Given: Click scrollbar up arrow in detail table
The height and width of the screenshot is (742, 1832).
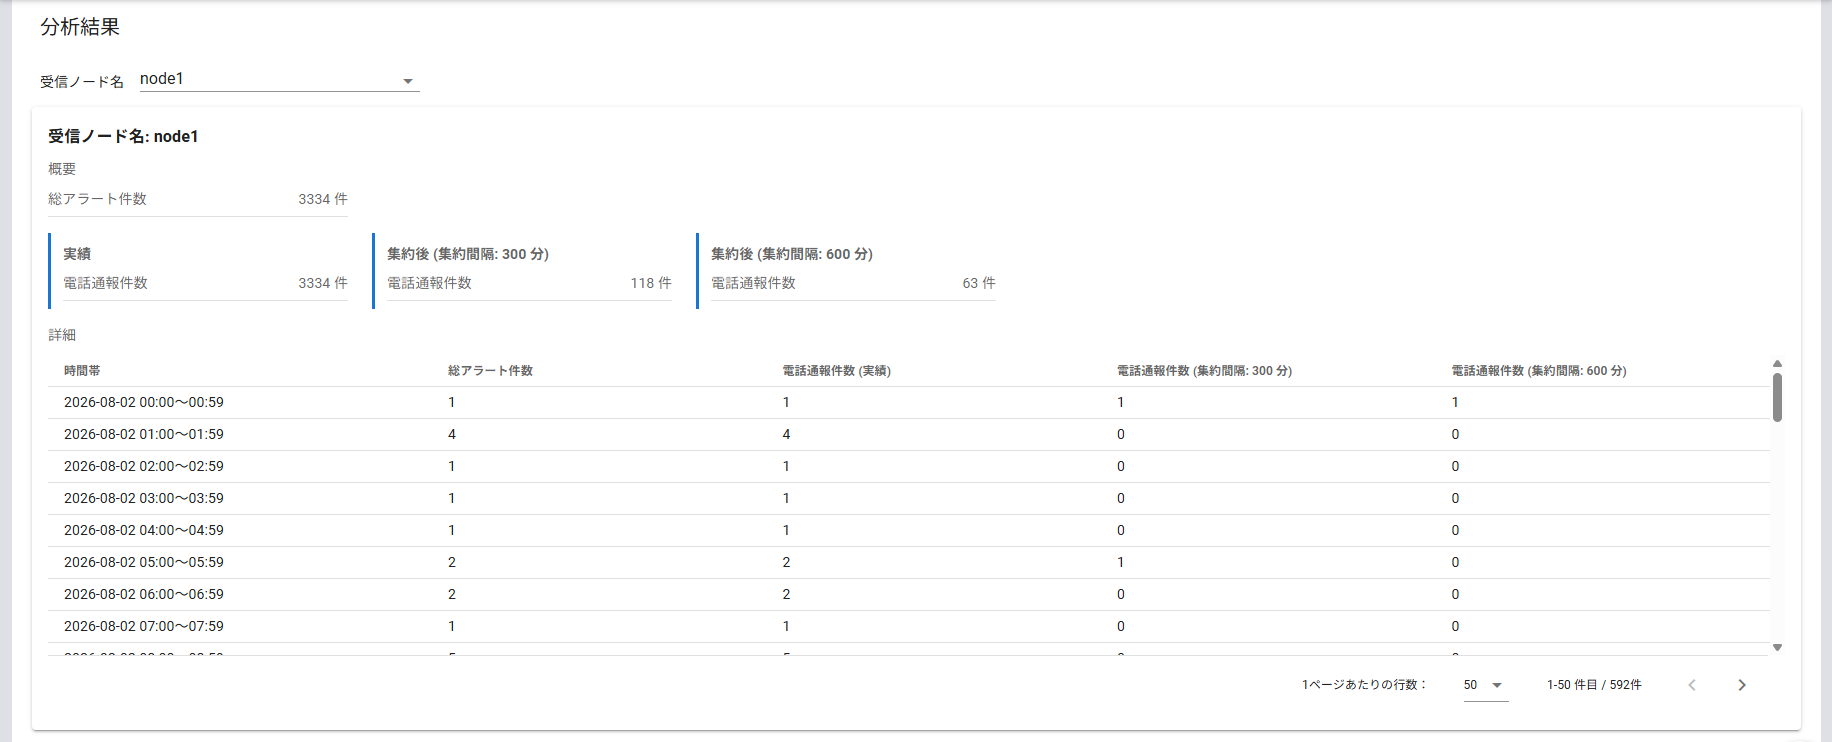Looking at the screenshot, I should pos(1777,364).
